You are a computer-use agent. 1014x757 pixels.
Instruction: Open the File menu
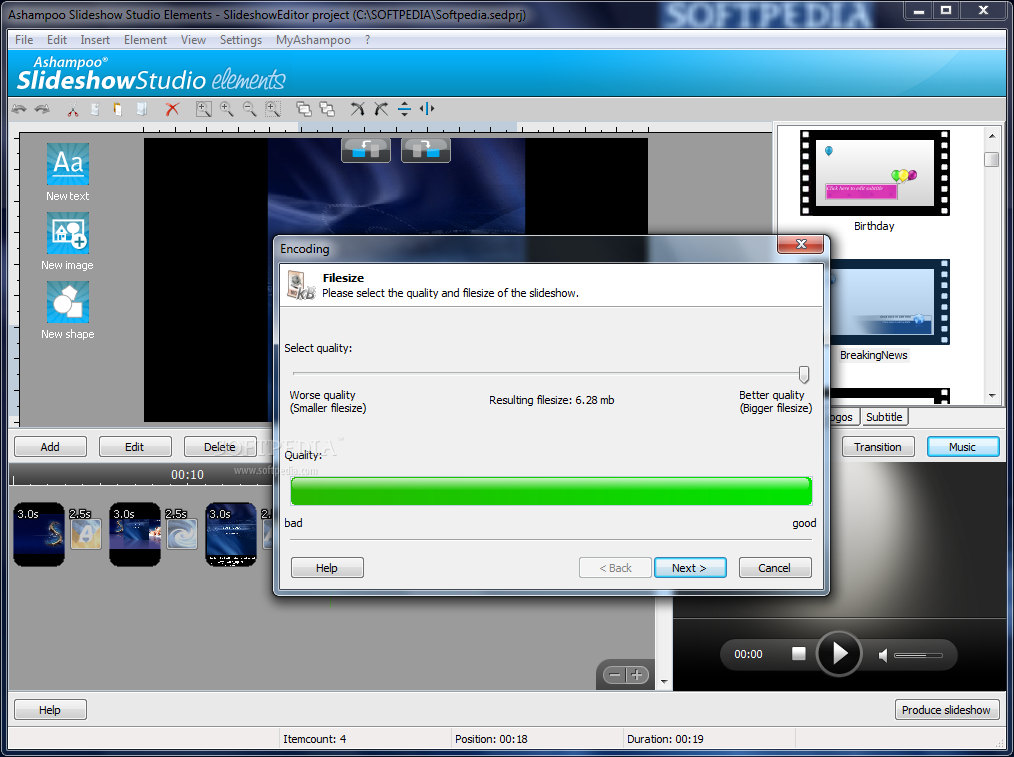[x=24, y=40]
